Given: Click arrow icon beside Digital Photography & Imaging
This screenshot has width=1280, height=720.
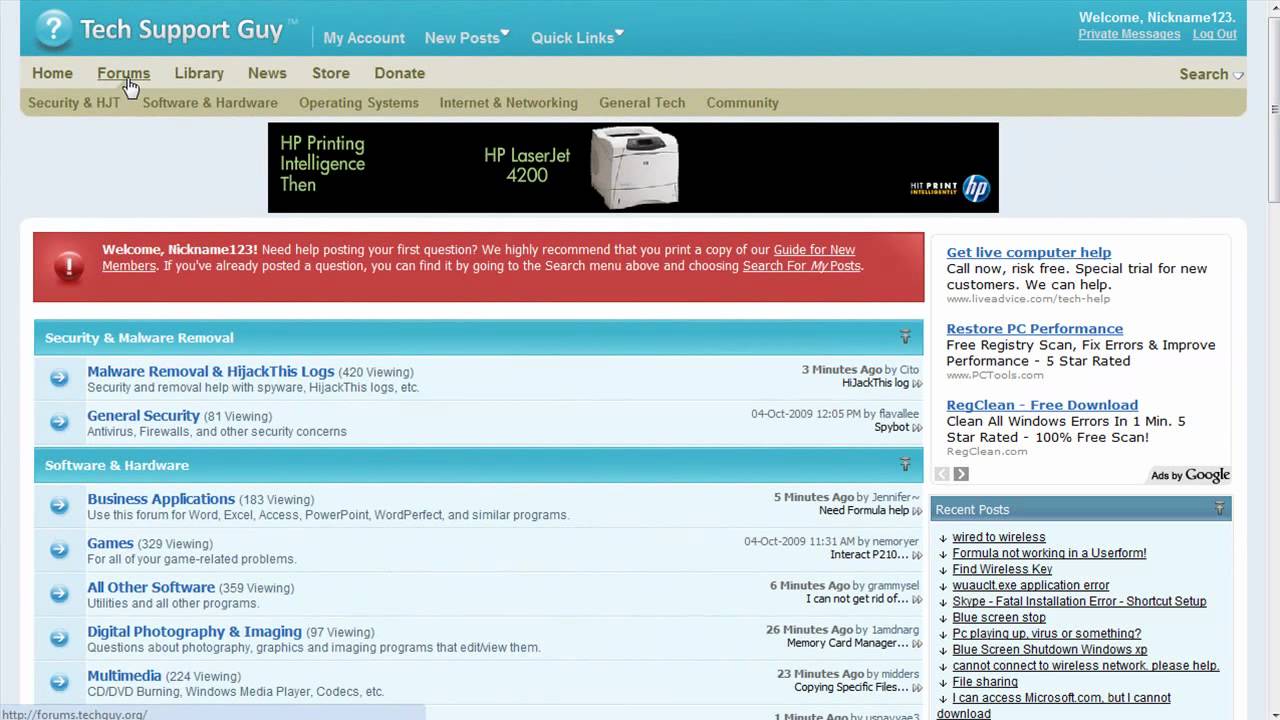Looking at the screenshot, I should pyautogui.click(x=59, y=638).
